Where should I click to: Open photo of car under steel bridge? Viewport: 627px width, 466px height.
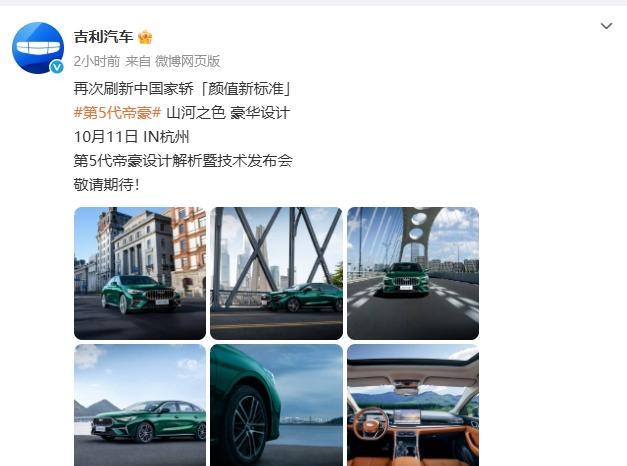click(x=276, y=273)
